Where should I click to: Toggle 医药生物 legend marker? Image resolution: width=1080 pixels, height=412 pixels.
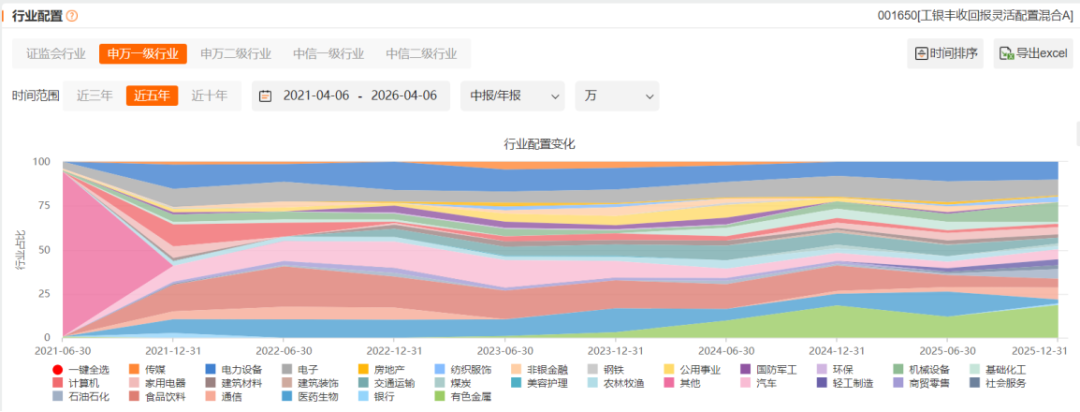coord(287,396)
